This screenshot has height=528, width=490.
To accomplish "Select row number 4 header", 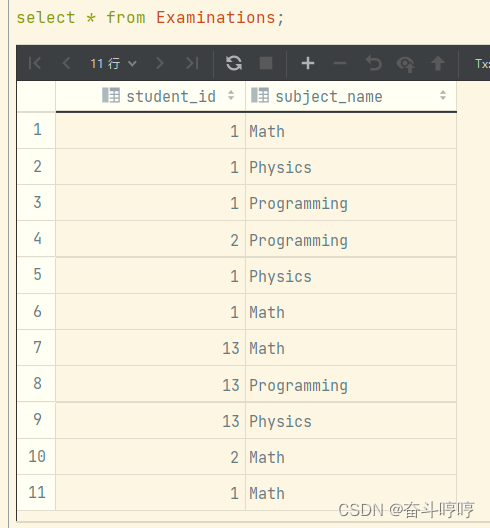I will (36, 239).
